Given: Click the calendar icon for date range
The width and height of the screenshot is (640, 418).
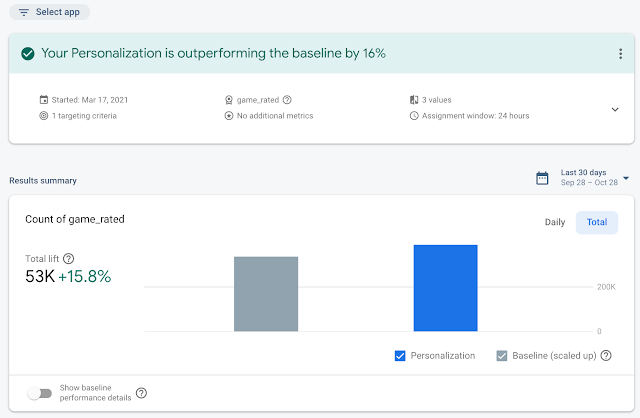Looking at the screenshot, I should (x=542, y=178).
